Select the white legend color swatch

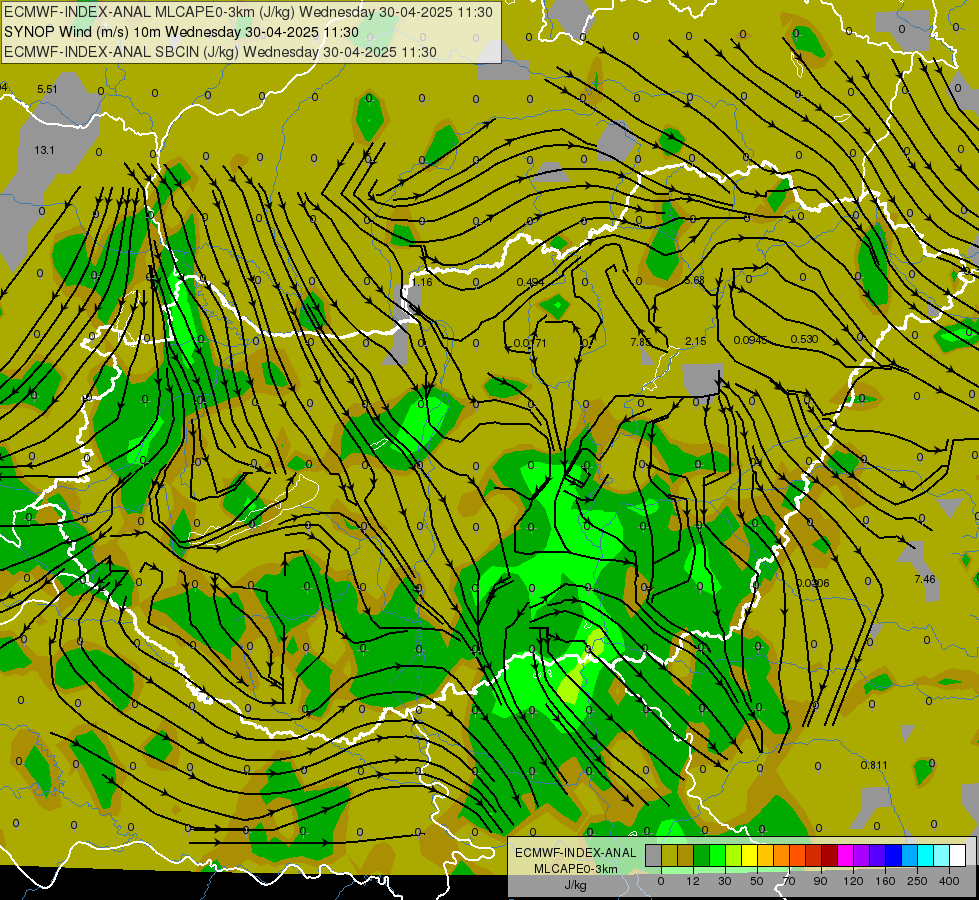pyautogui.click(x=957, y=856)
